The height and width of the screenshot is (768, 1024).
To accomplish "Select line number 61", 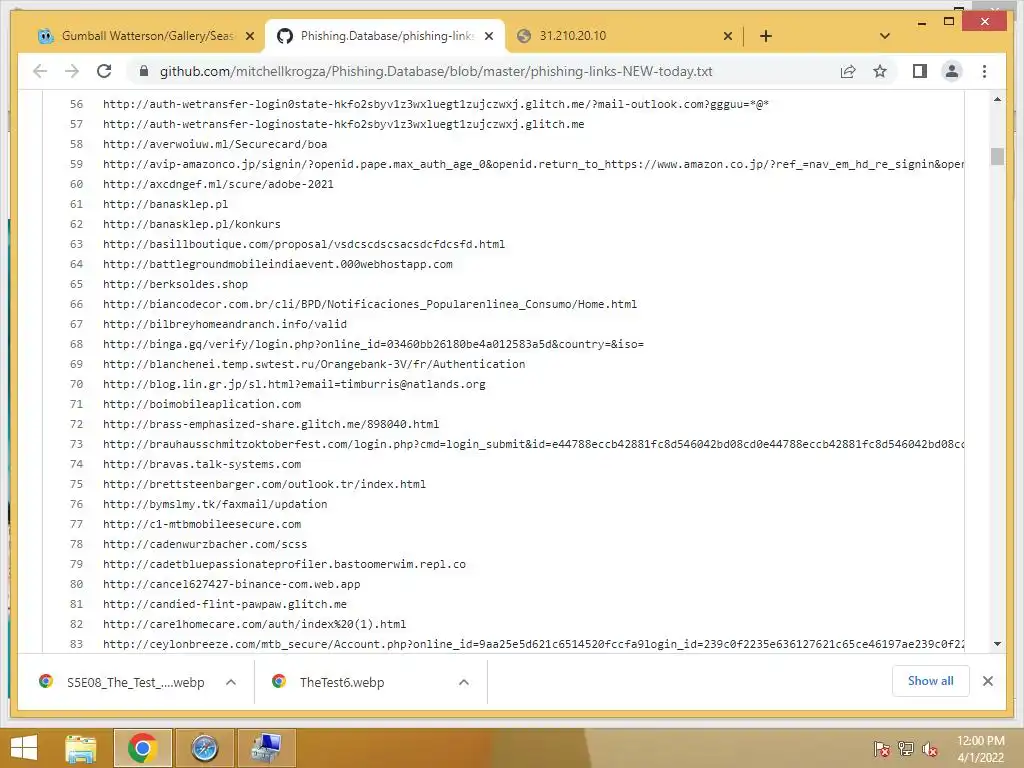I will (x=76, y=204).
